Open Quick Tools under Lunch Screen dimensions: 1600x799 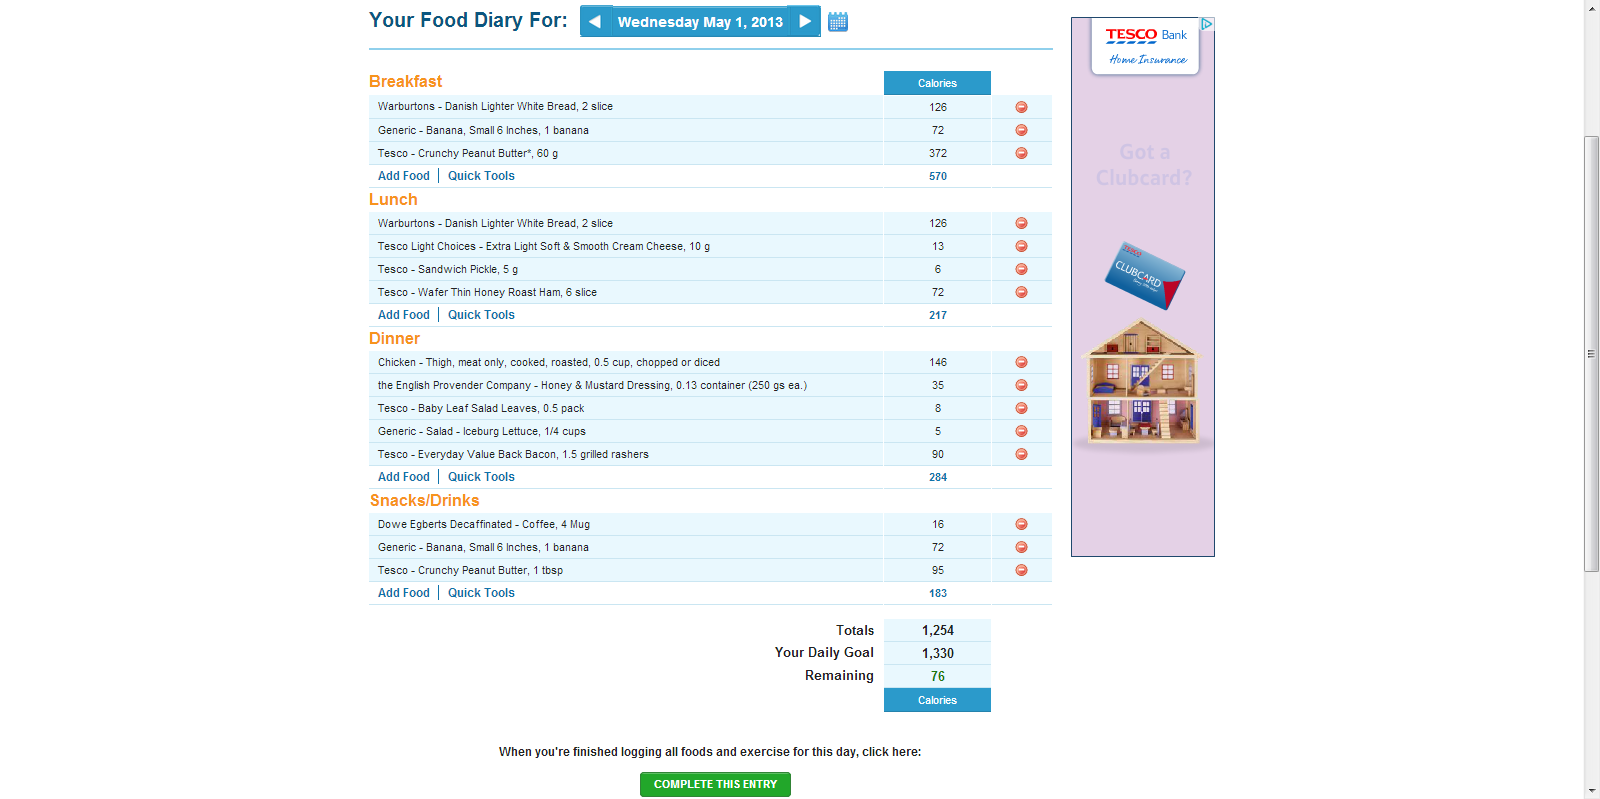[481, 315]
